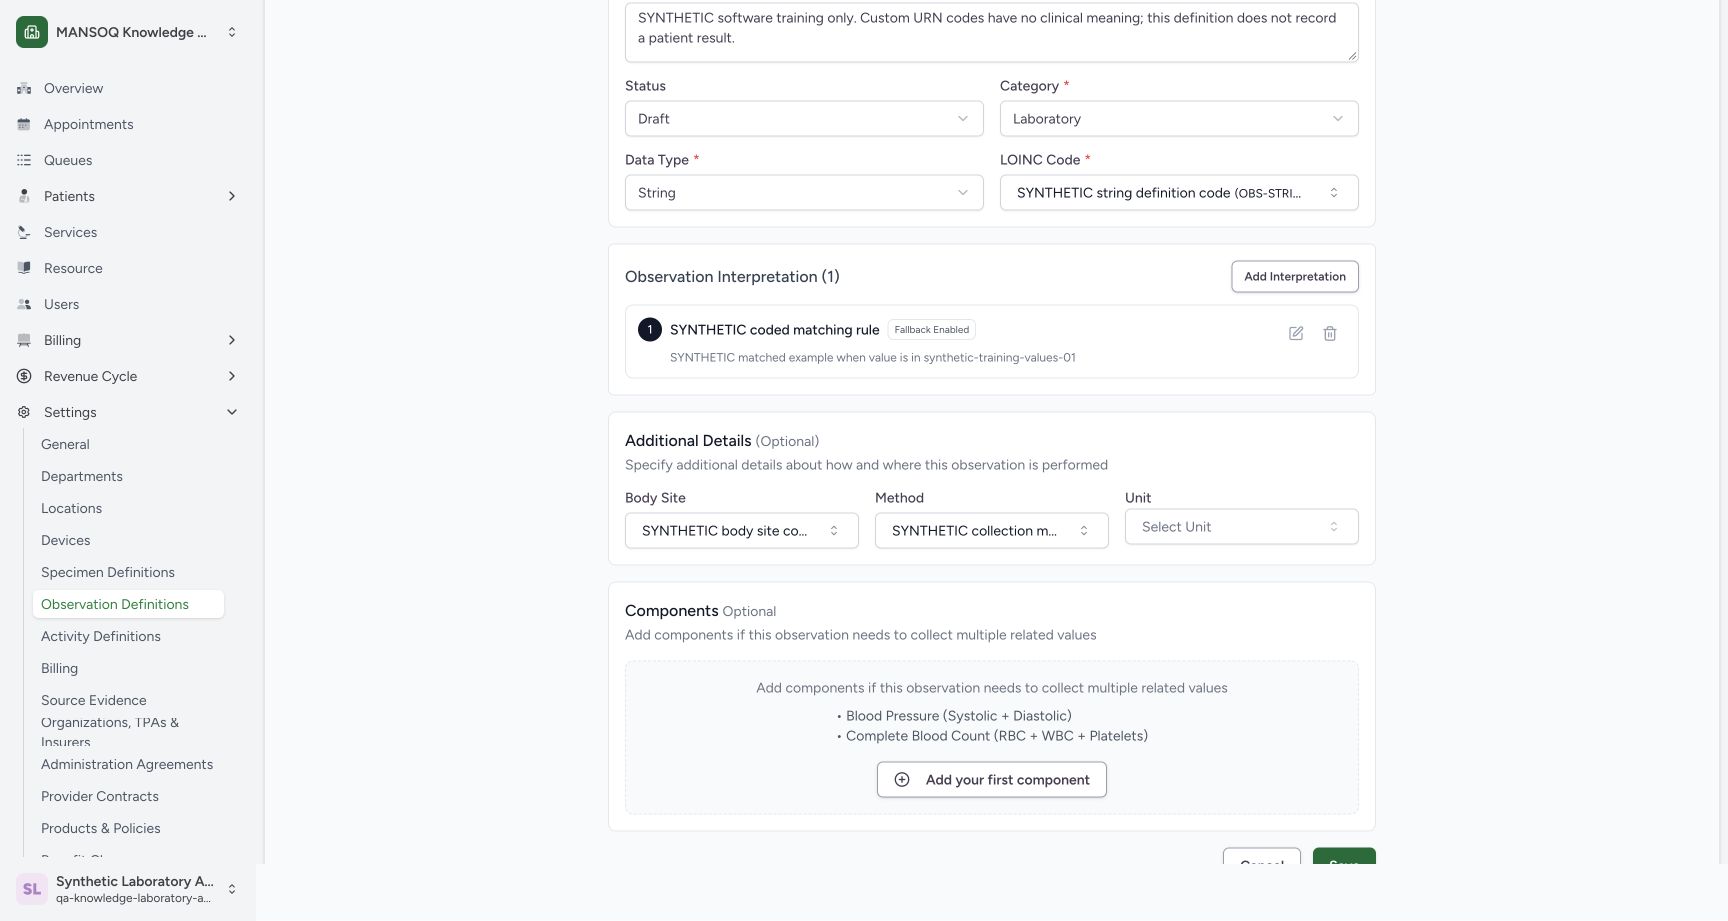Edit the SYNTHETIC coded matching rule

click(1296, 333)
